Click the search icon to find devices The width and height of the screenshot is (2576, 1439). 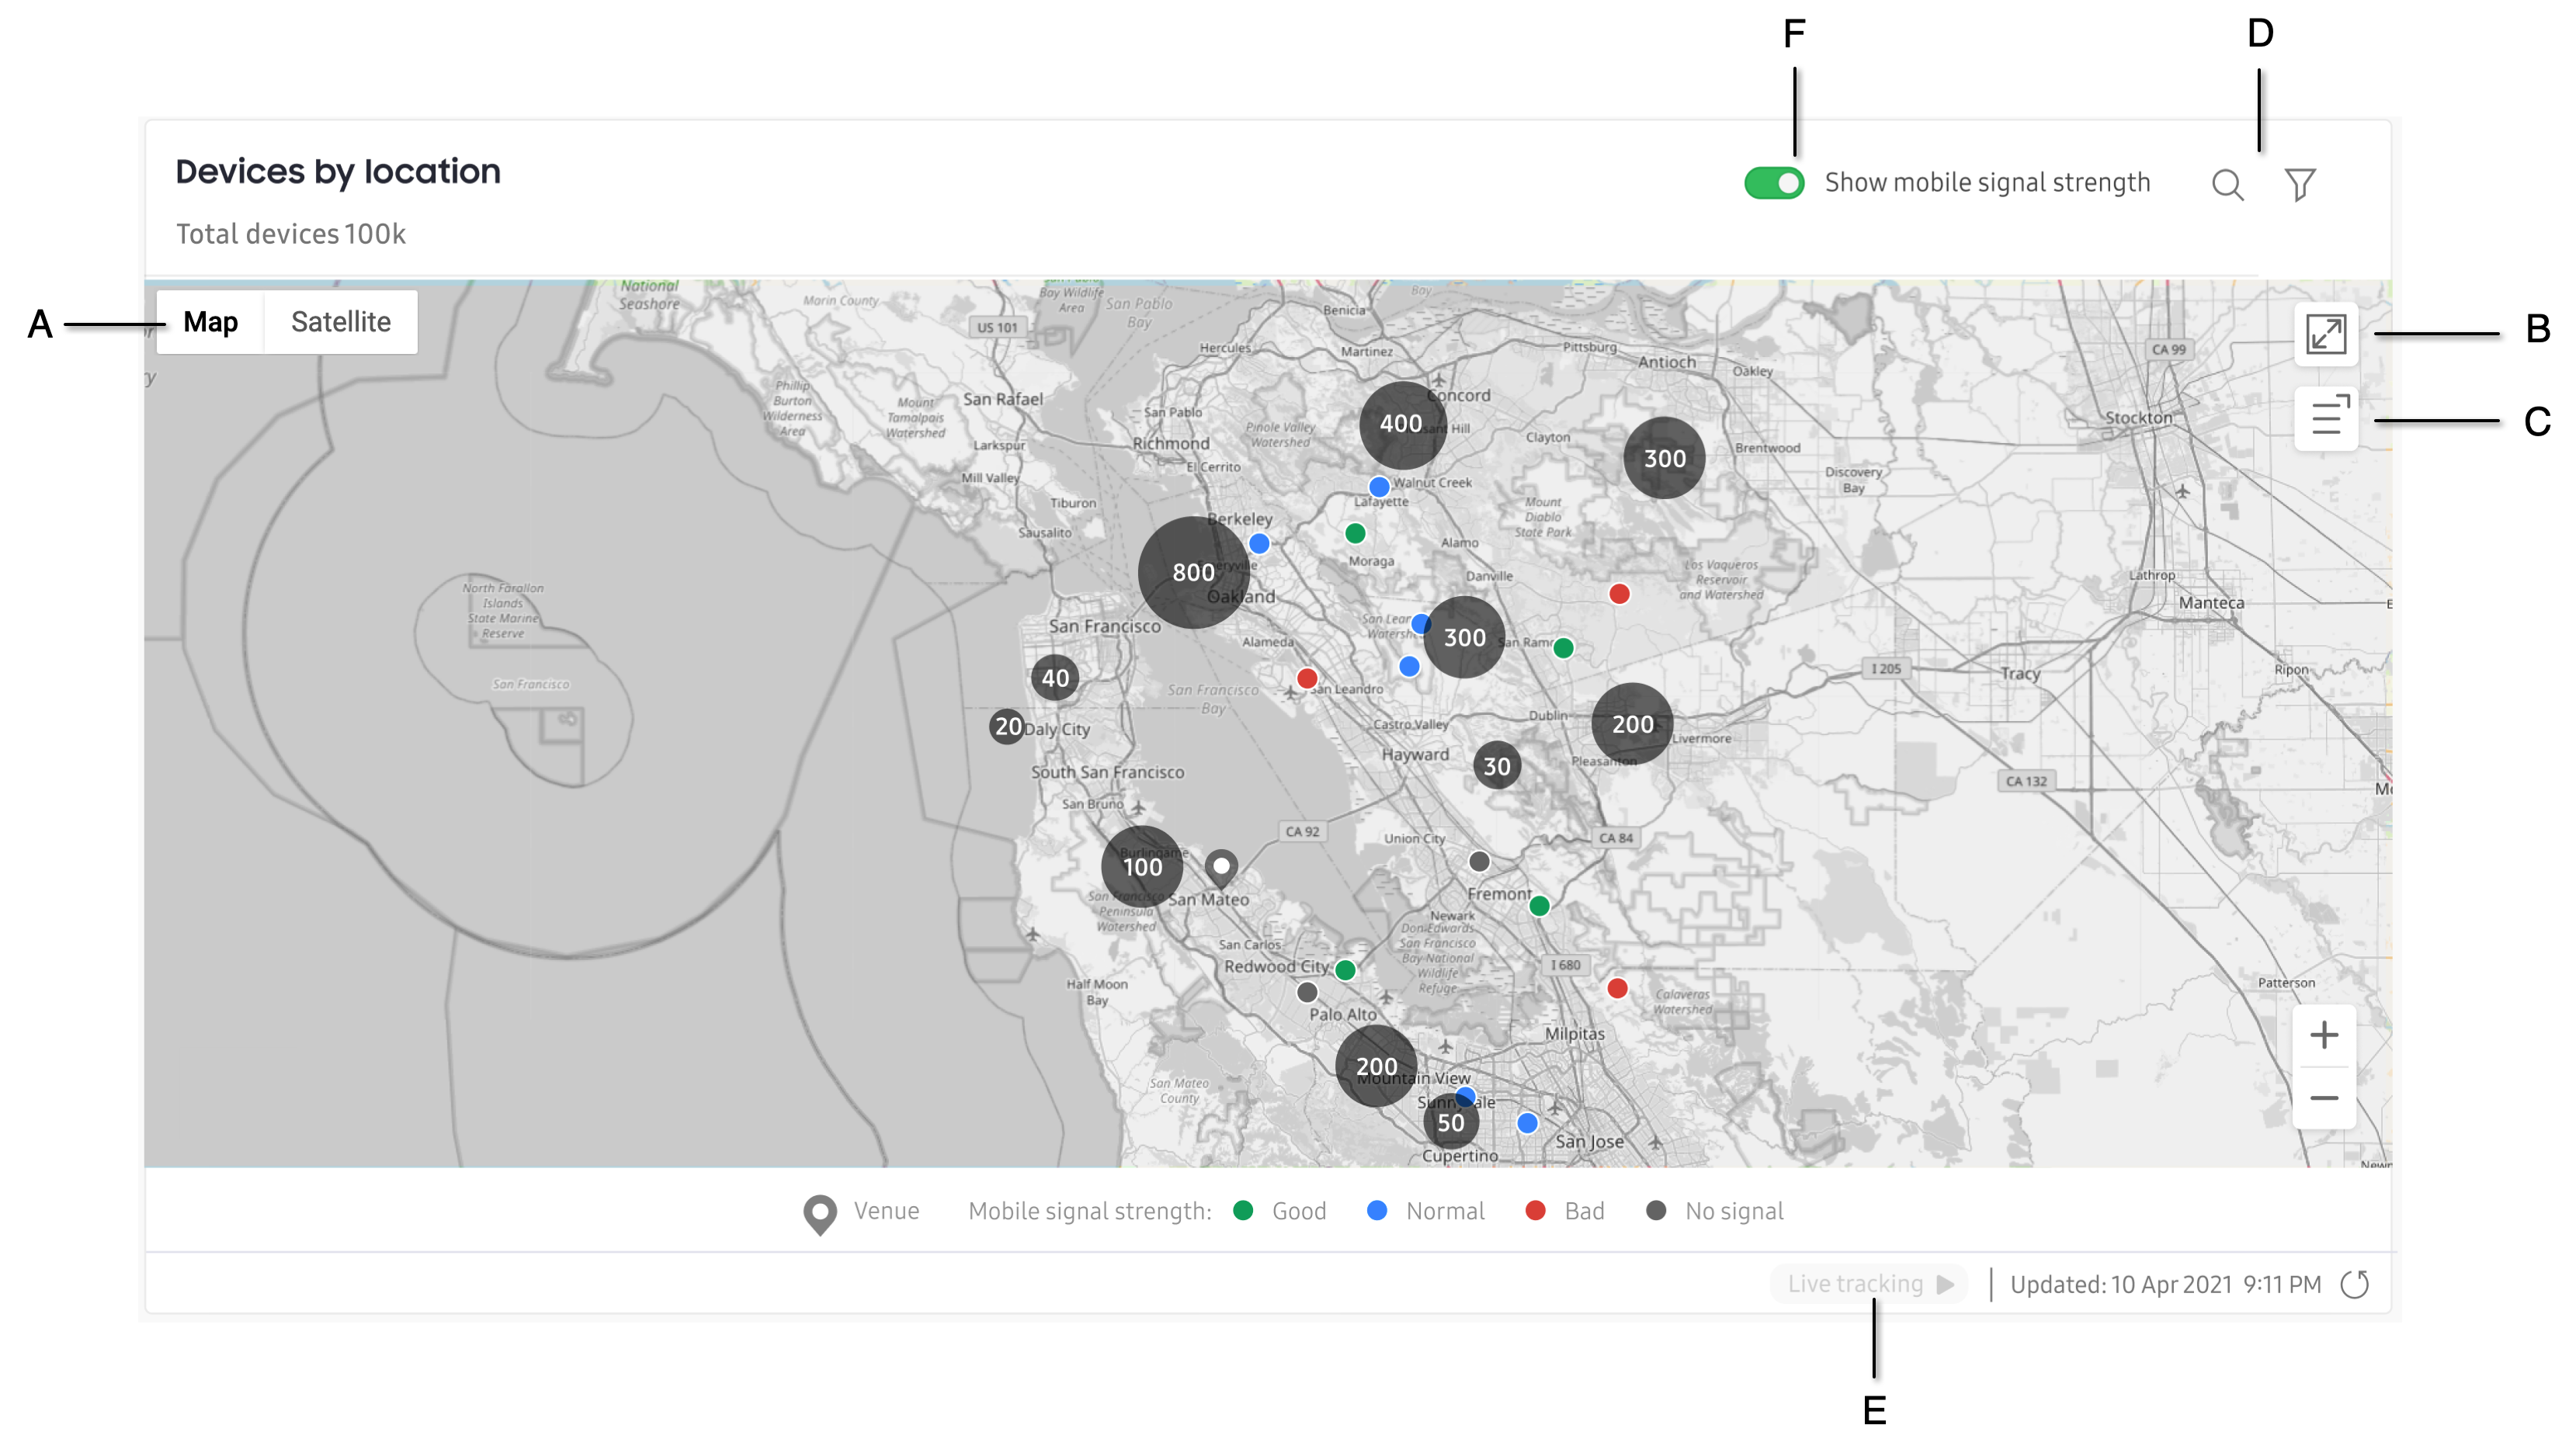click(2227, 184)
